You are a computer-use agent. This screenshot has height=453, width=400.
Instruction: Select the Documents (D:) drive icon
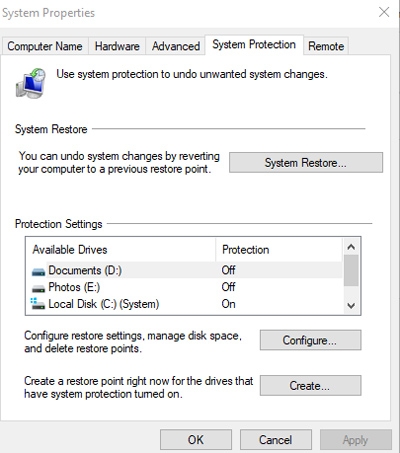38,272
